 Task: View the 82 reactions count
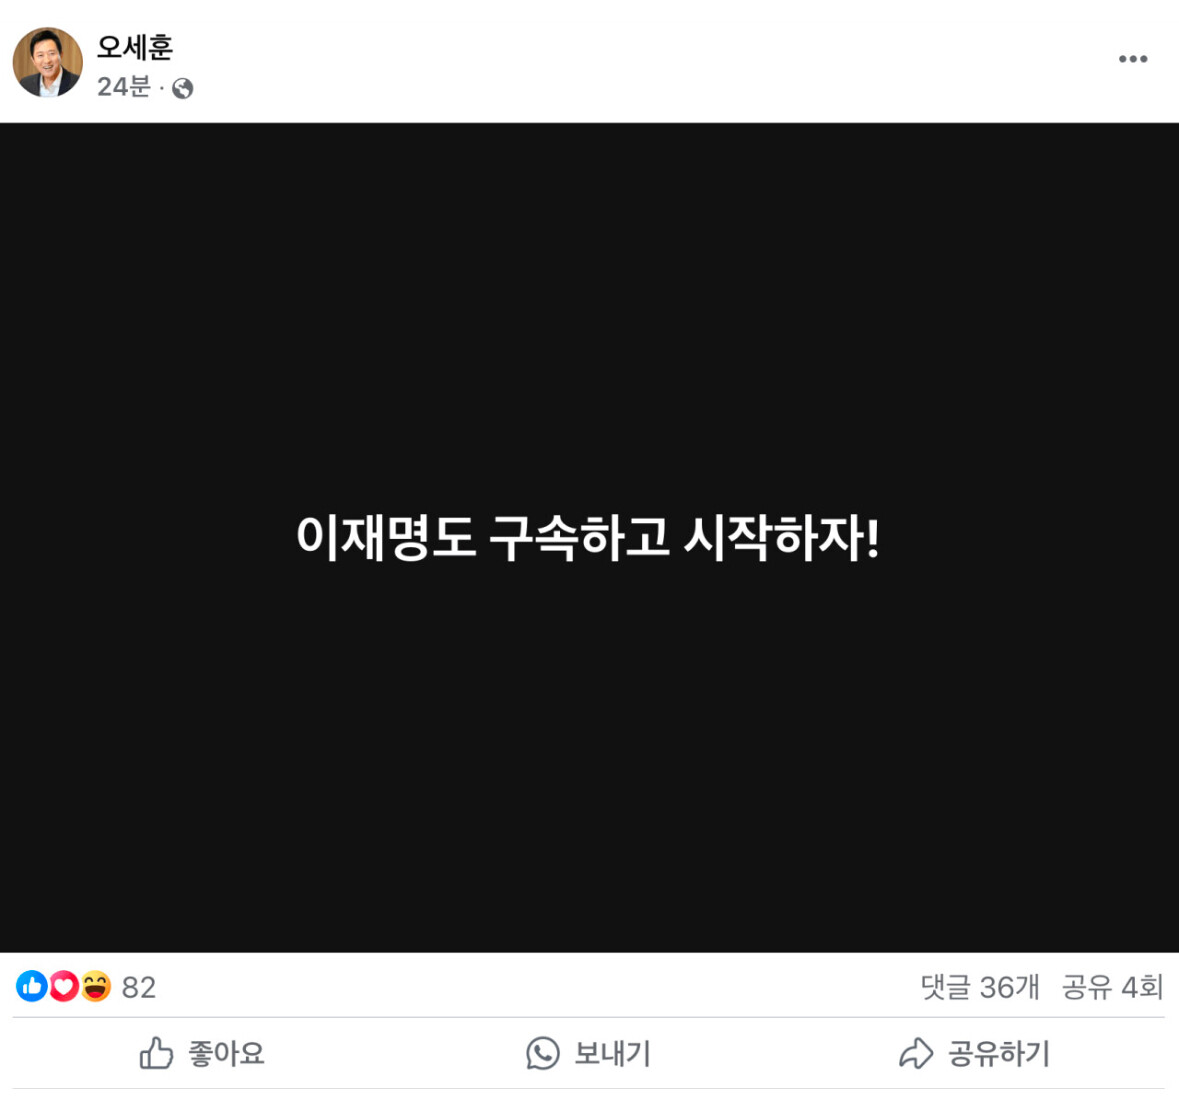click(x=138, y=987)
